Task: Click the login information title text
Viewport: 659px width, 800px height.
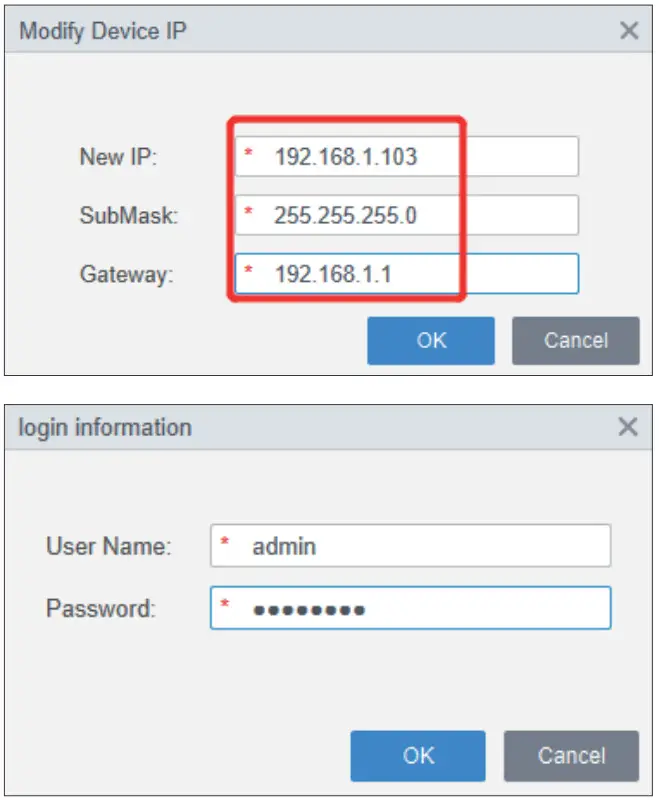Action: 105,428
